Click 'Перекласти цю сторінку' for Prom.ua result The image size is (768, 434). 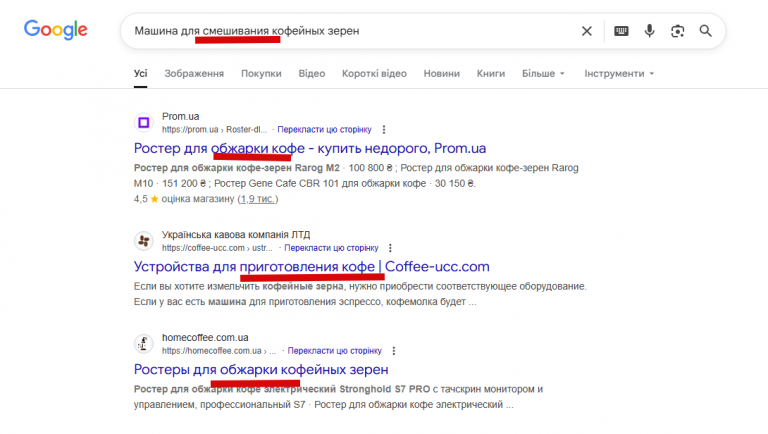pos(324,130)
